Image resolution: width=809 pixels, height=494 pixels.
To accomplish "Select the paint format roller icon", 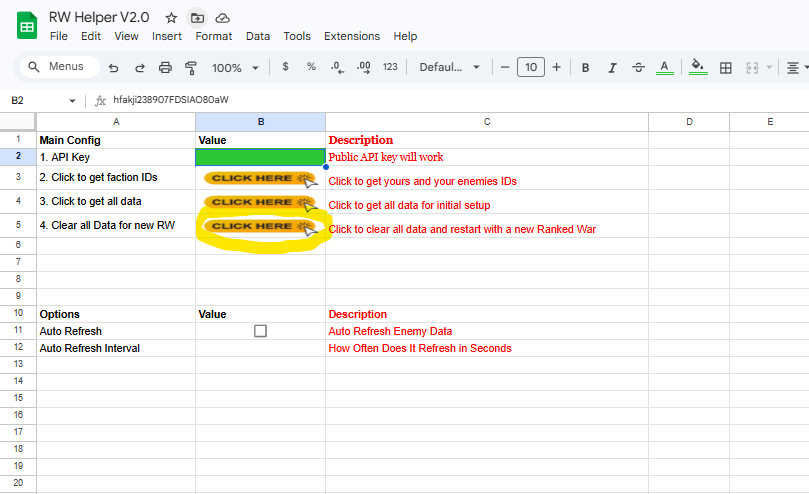I will pyautogui.click(x=191, y=67).
